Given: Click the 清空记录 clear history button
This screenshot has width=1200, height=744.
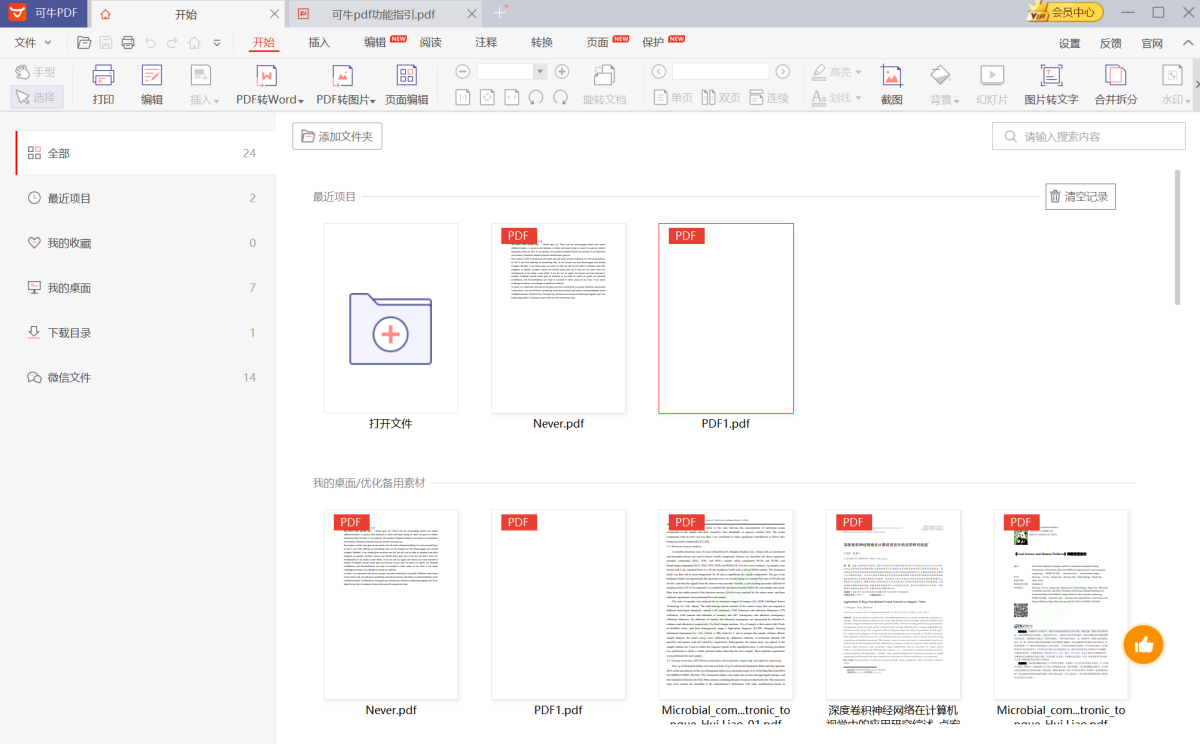Looking at the screenshot, I should [1081, 196].
